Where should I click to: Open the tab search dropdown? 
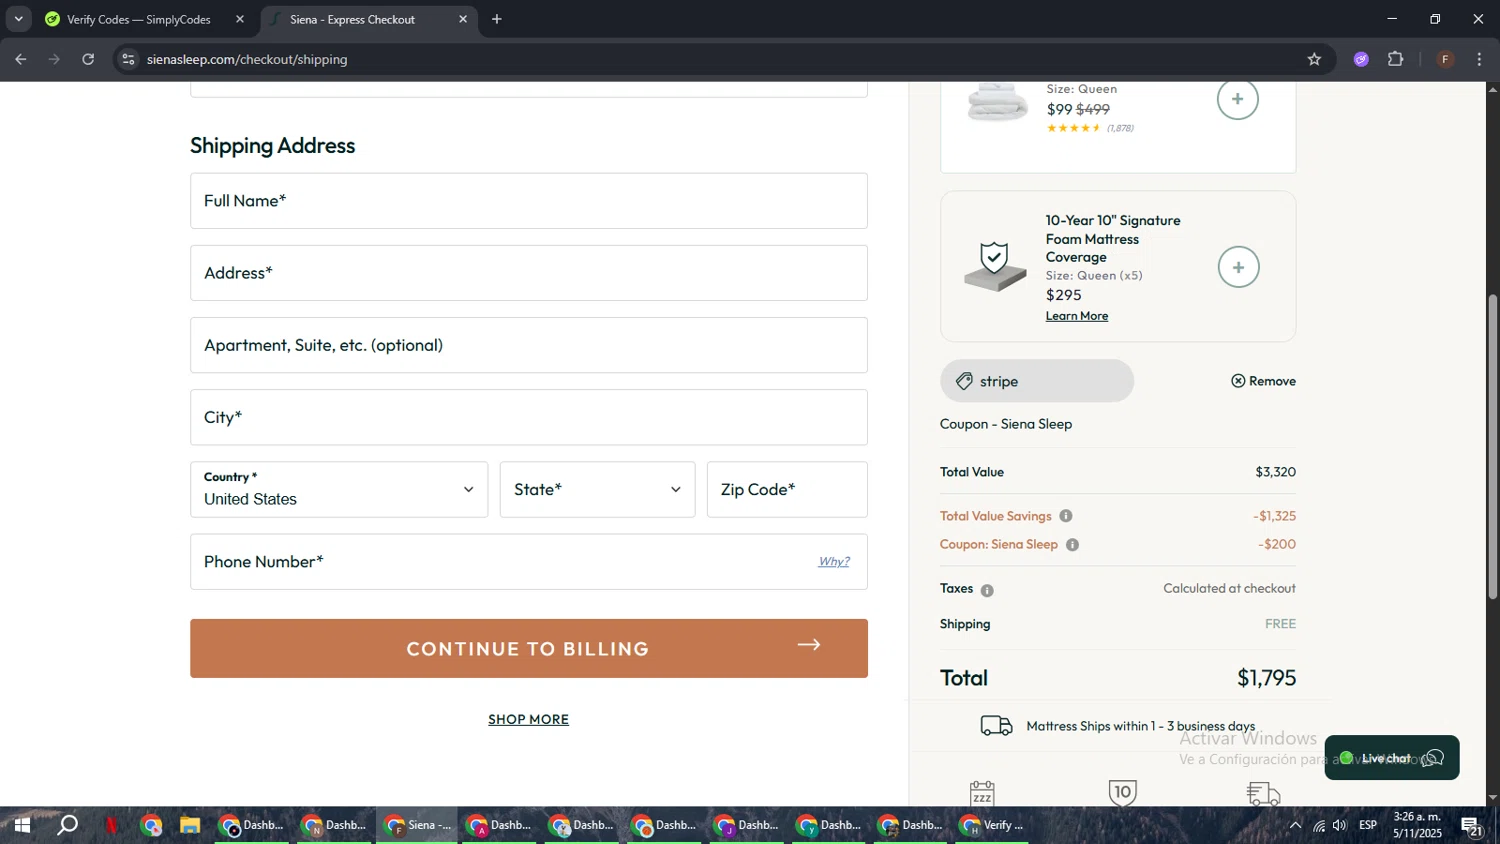(x=18, y=19)
